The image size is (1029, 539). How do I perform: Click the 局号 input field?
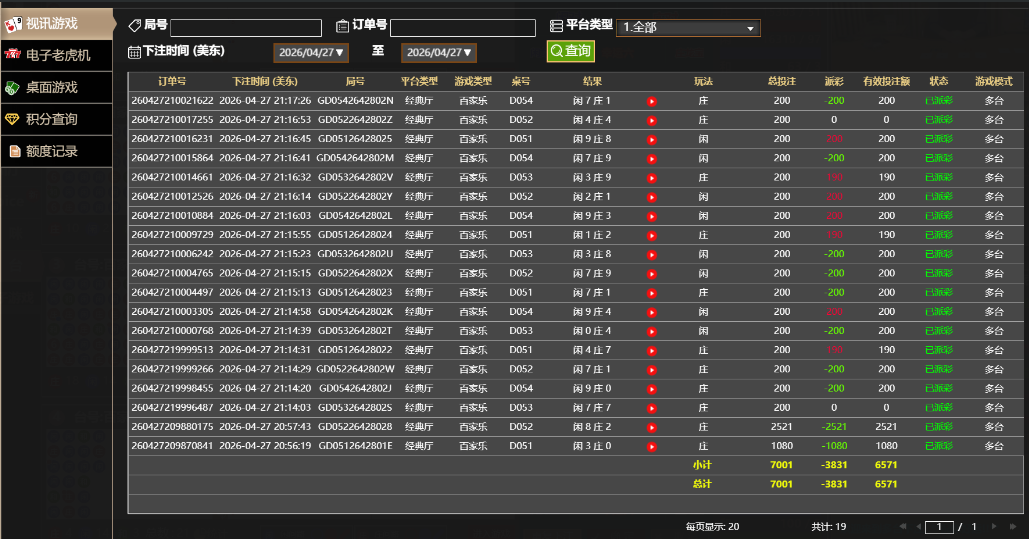coord(246,28)
